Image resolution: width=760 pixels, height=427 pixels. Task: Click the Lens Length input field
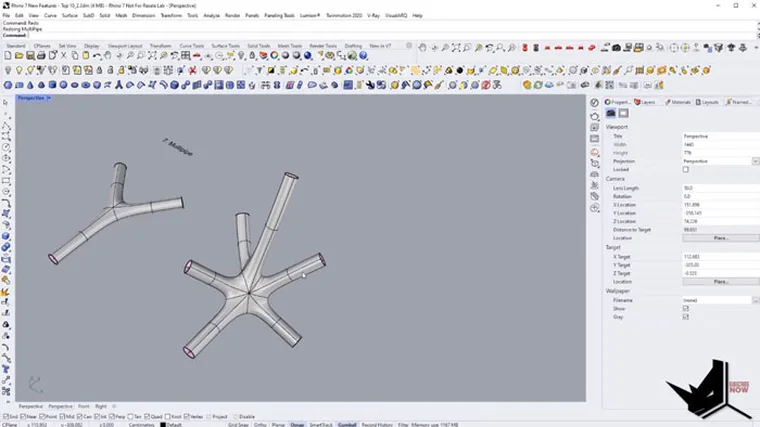717,188
